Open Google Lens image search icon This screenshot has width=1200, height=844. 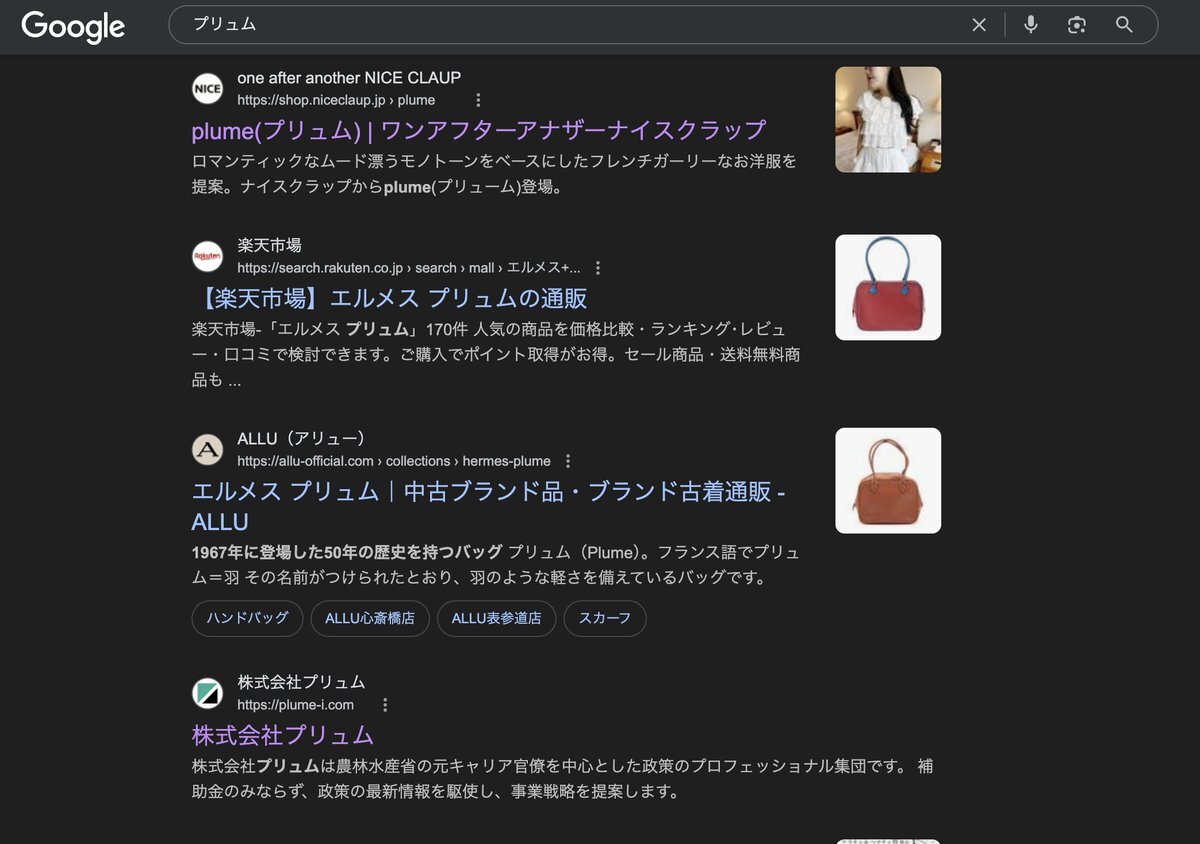tap(1077, 25)
